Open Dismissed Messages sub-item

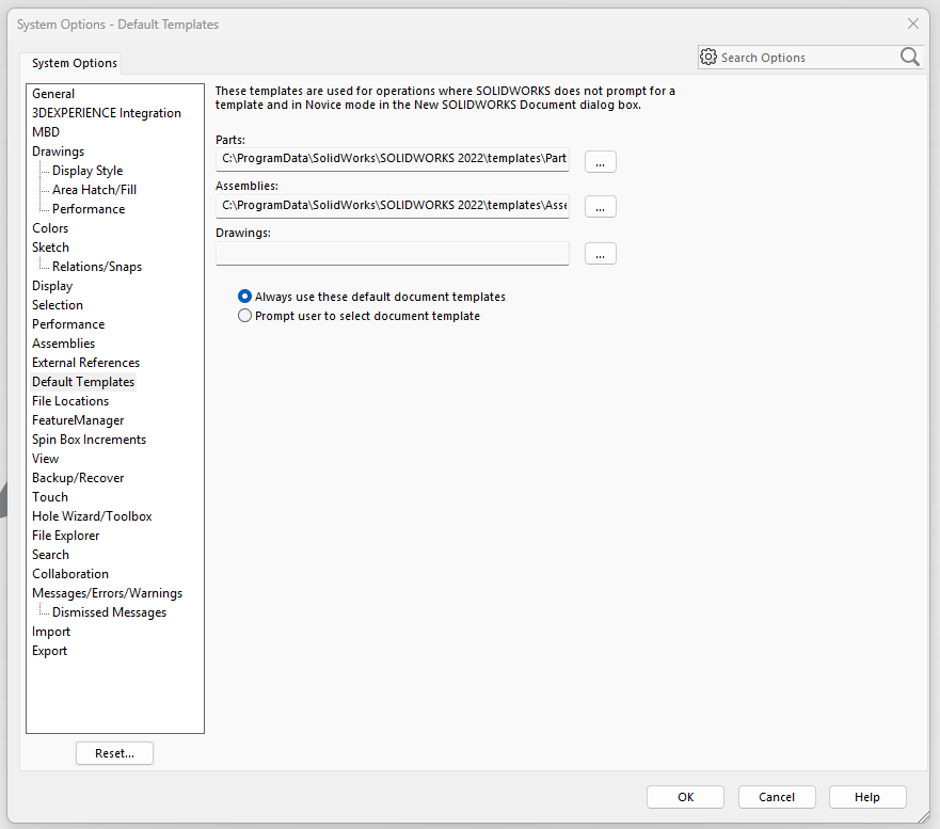point(109,611)
